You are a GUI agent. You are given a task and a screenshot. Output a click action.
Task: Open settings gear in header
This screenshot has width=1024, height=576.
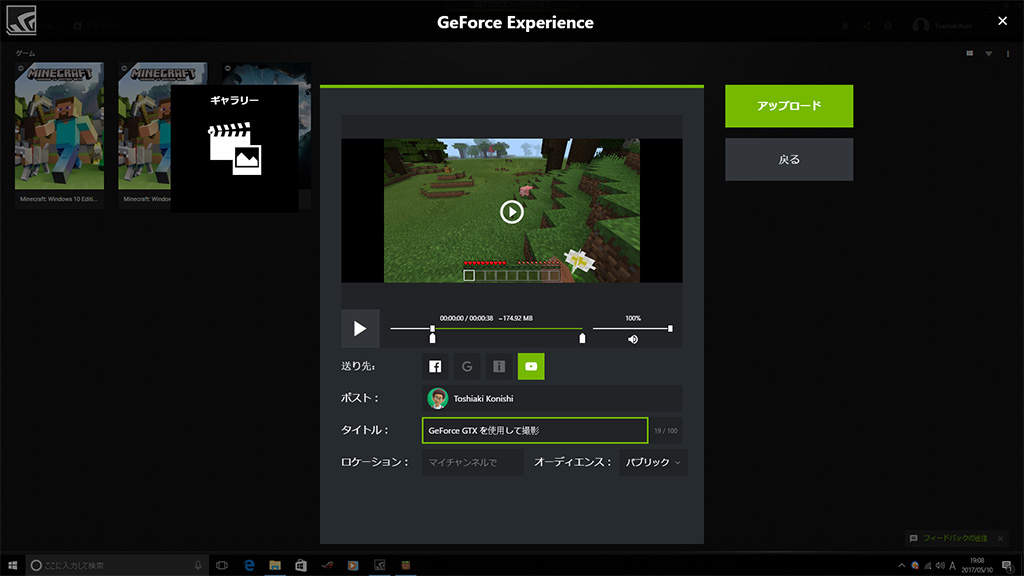(x=888, y=26)
